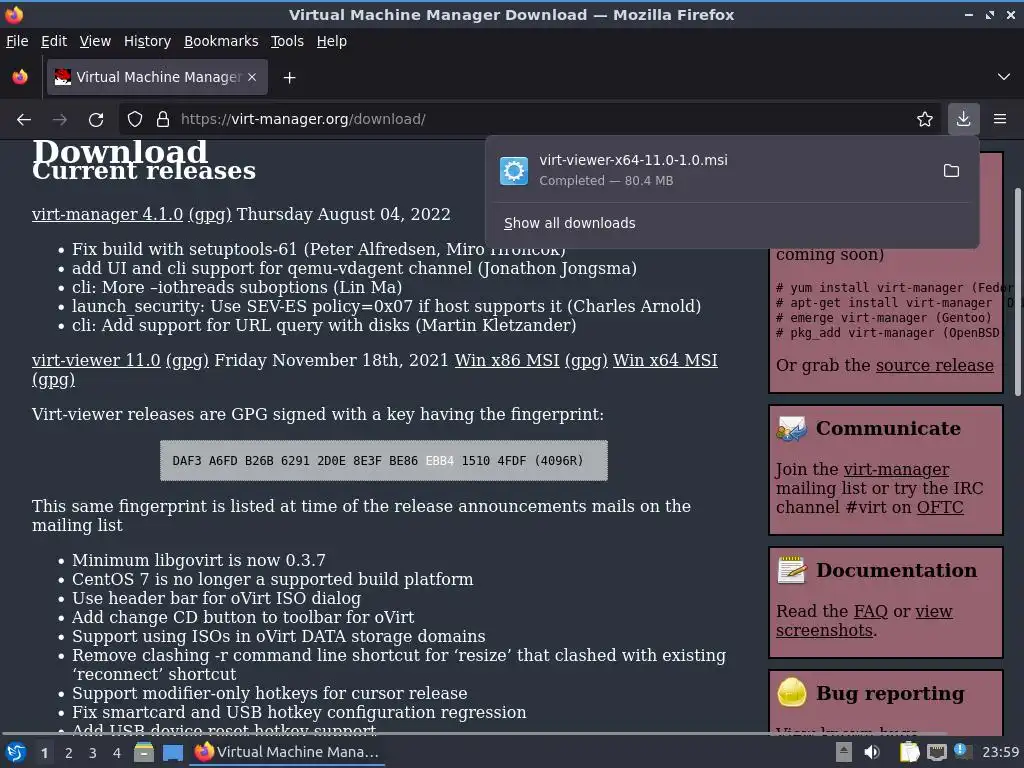
Task: Download the Win x86 MSI
Action: click(x=507, y=360)
